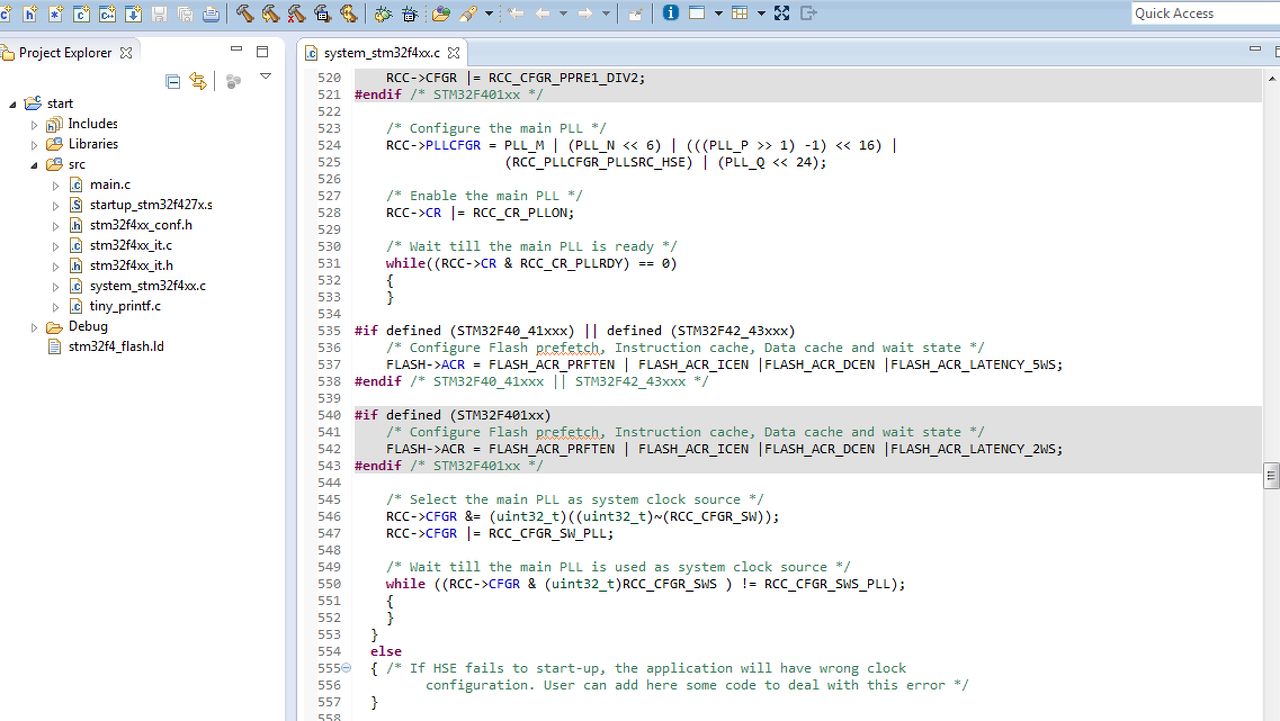
Task: Click the Print icon in toolbar
Action: [x=211, y=13]
